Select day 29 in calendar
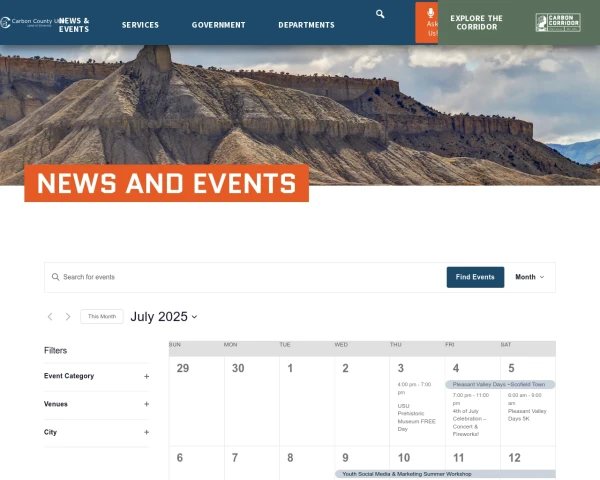This screenshot has height=480, width=600. pos(183,368)
